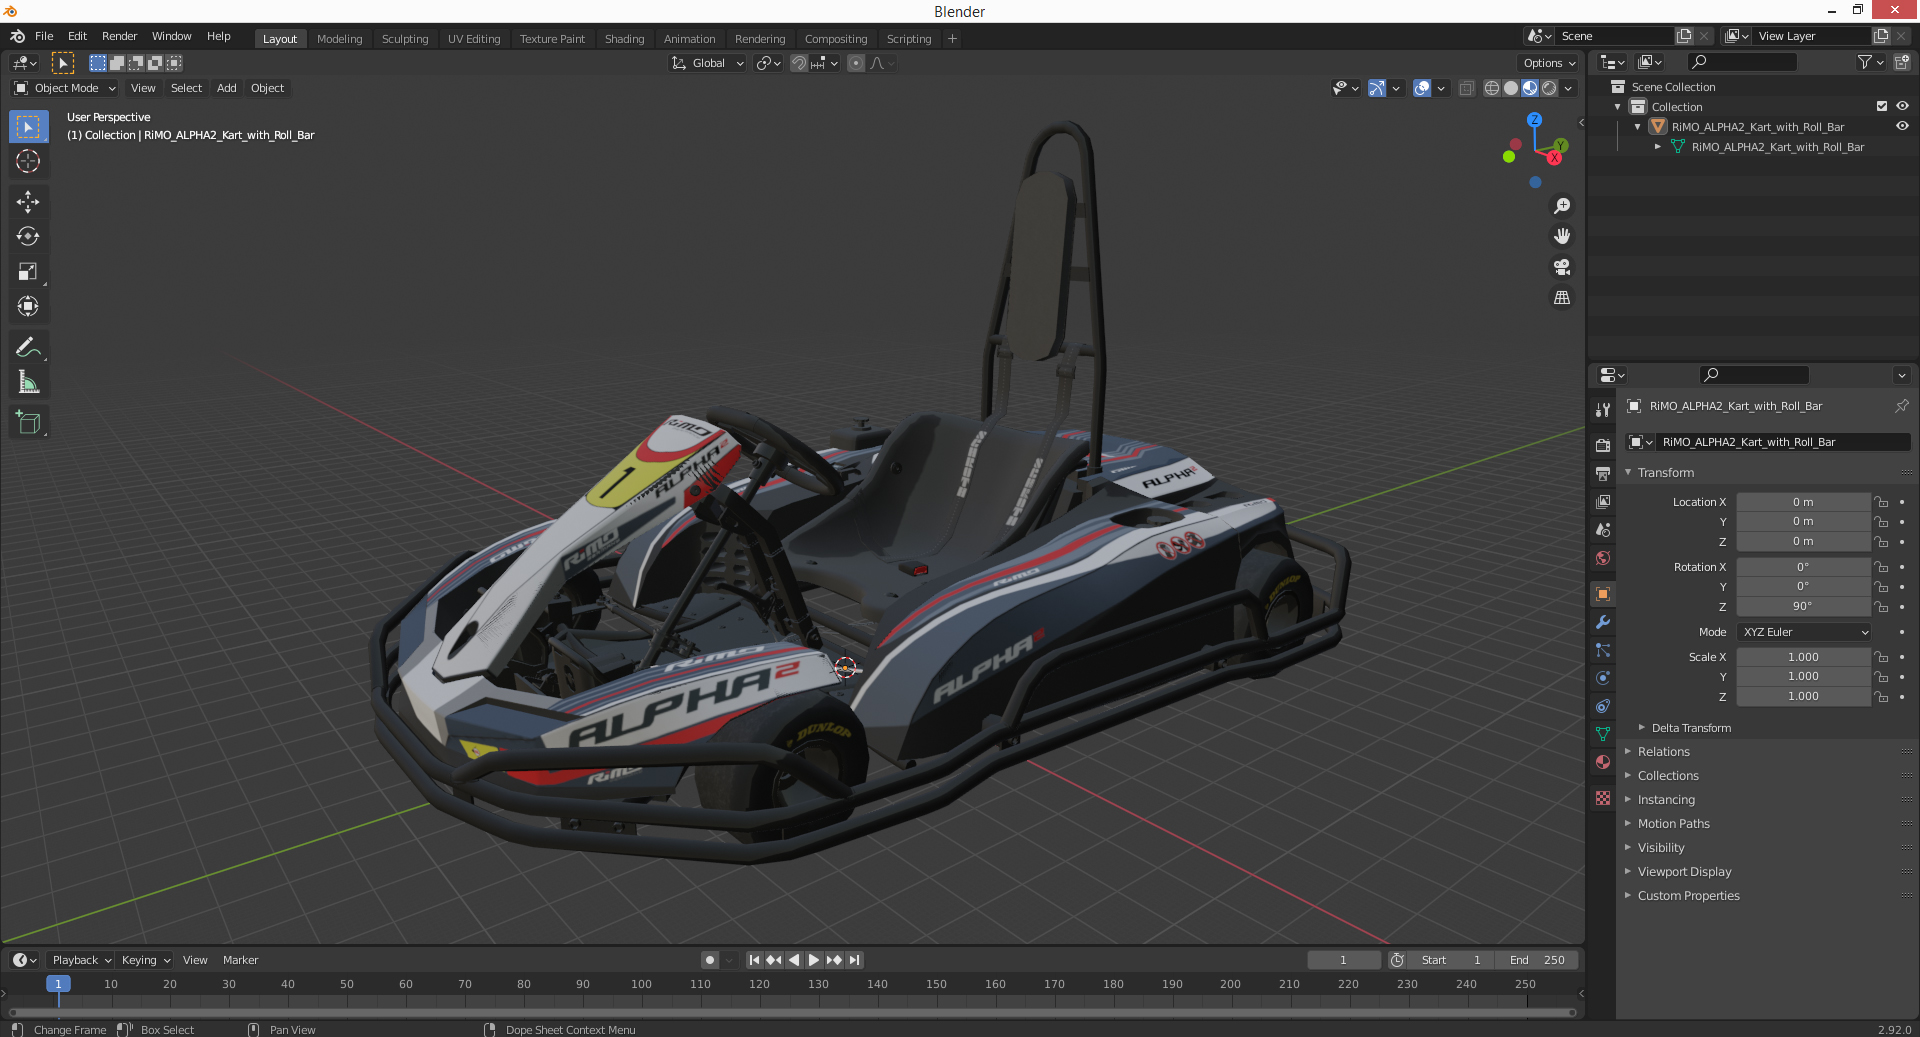Open the Options dropdown

coord(1549,63)
